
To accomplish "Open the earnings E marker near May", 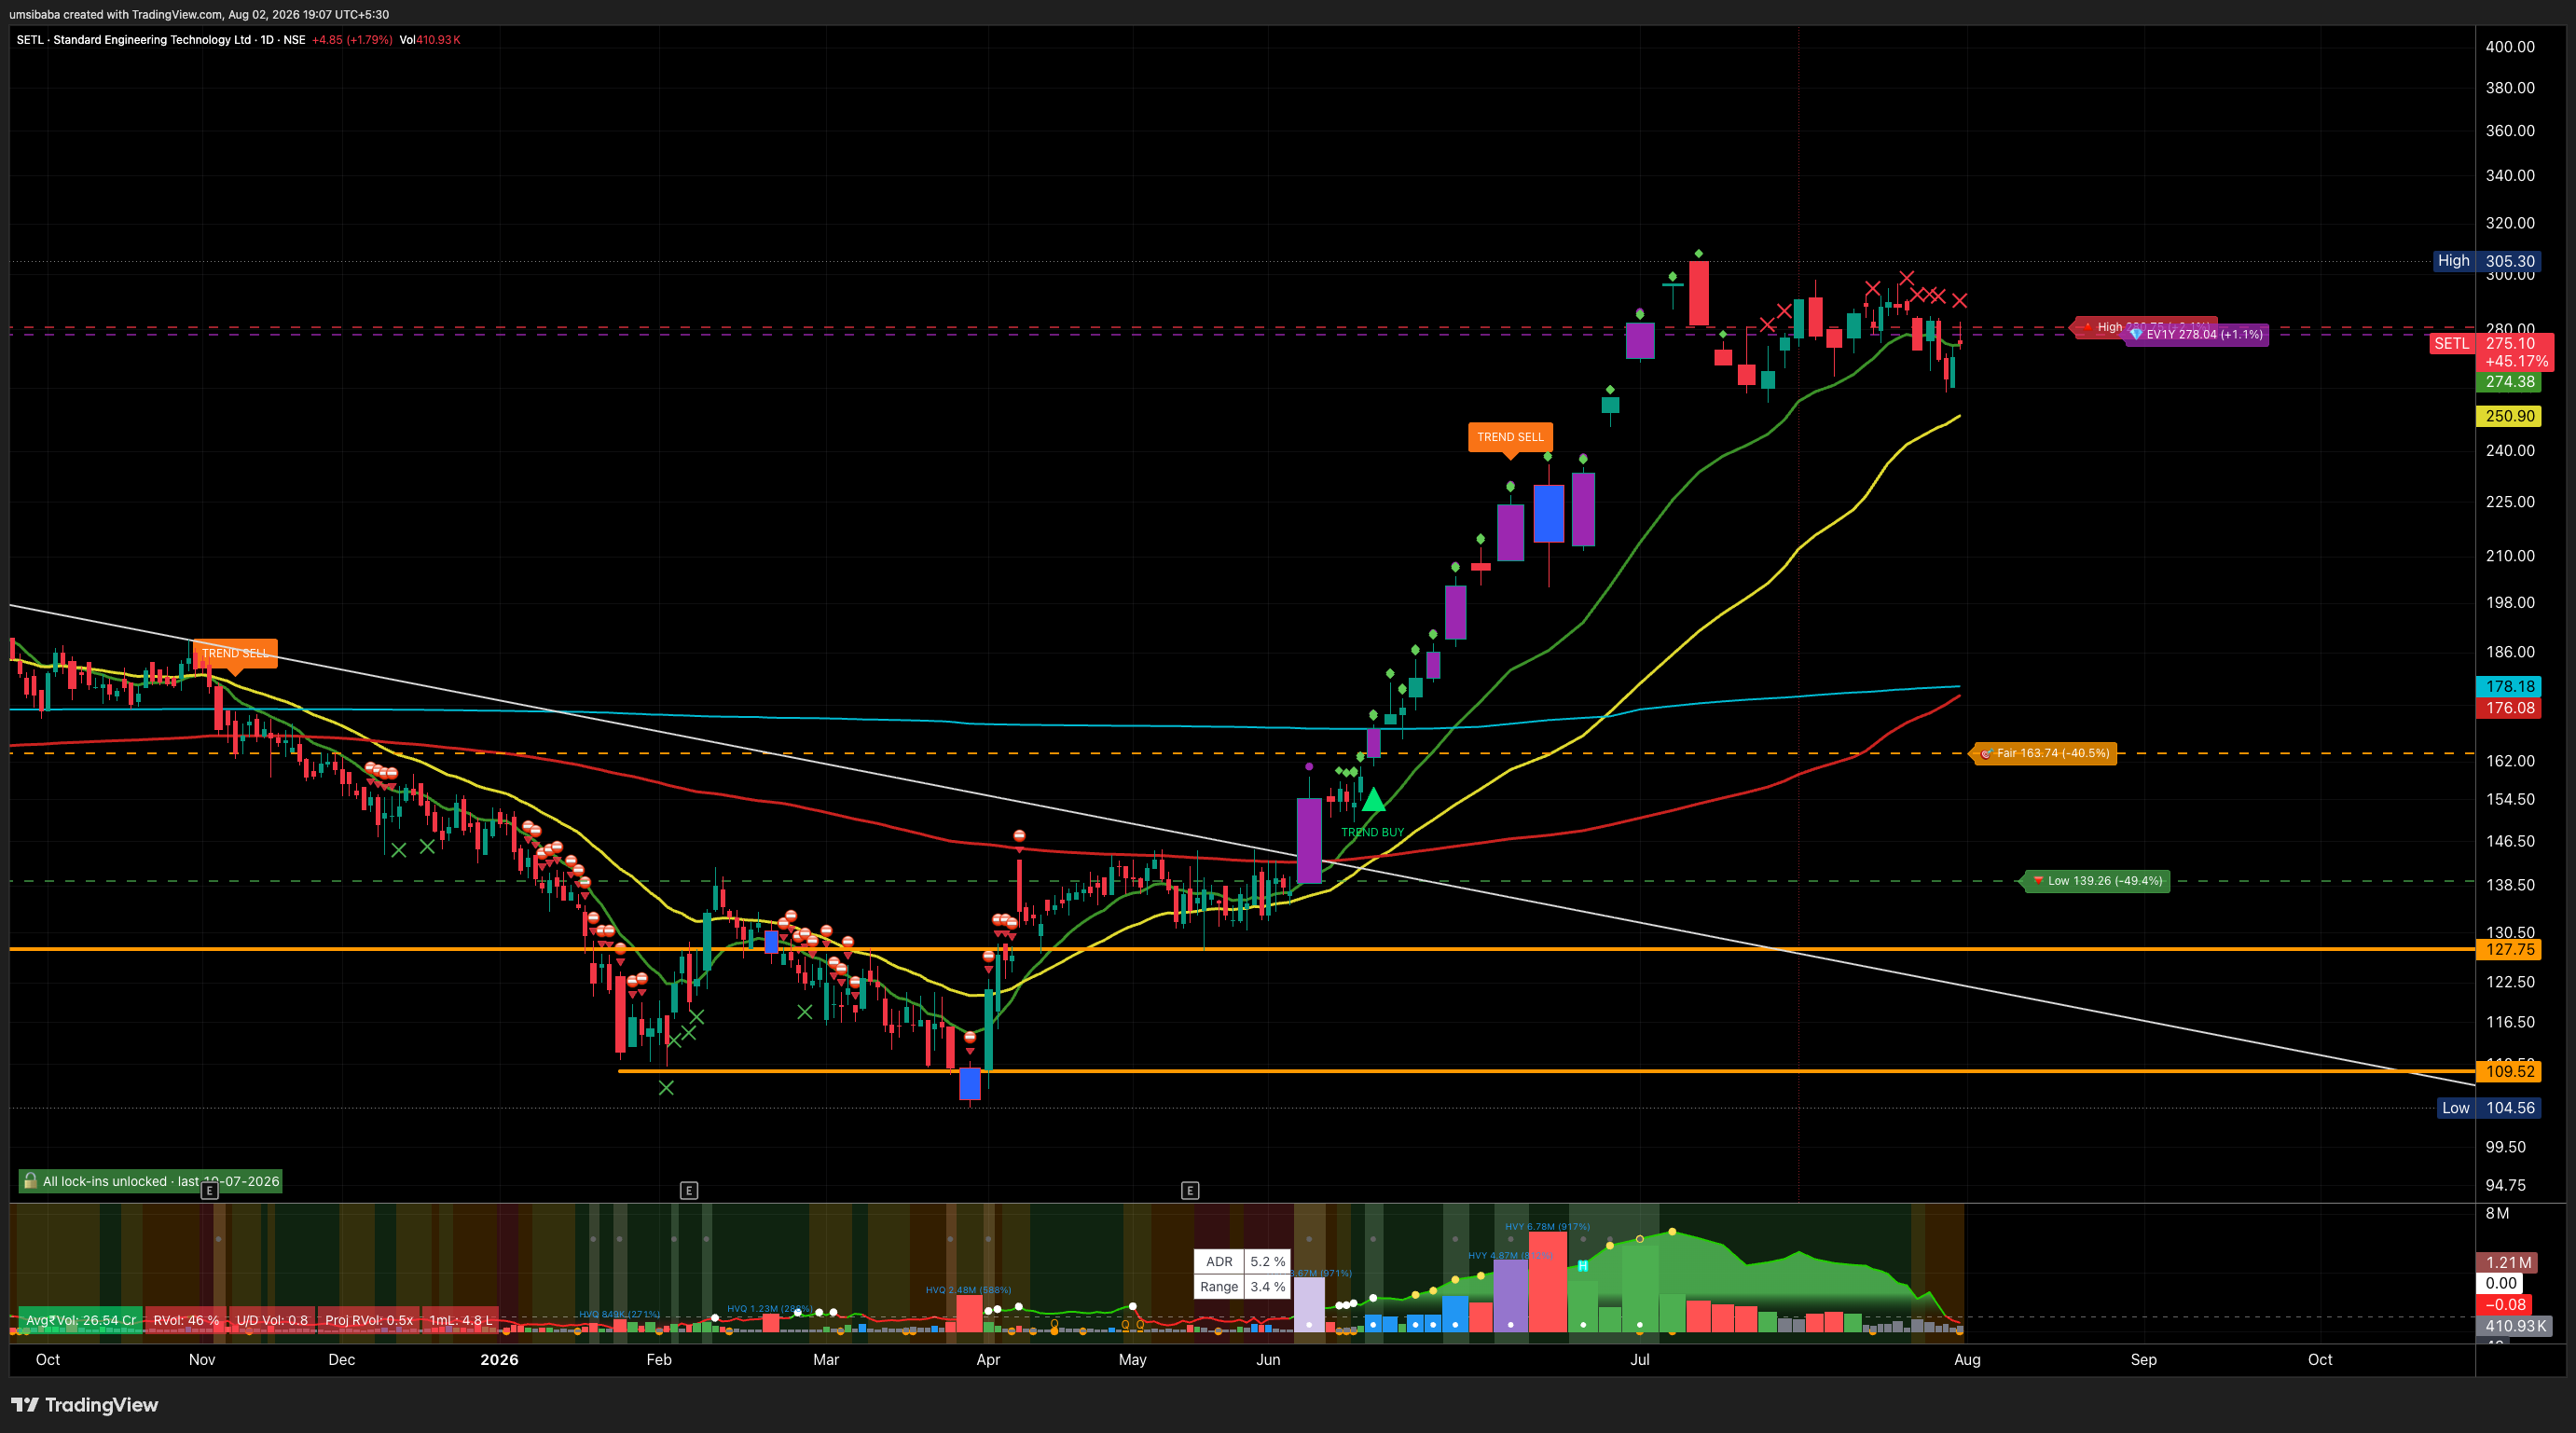I will pos(1189,1190).
